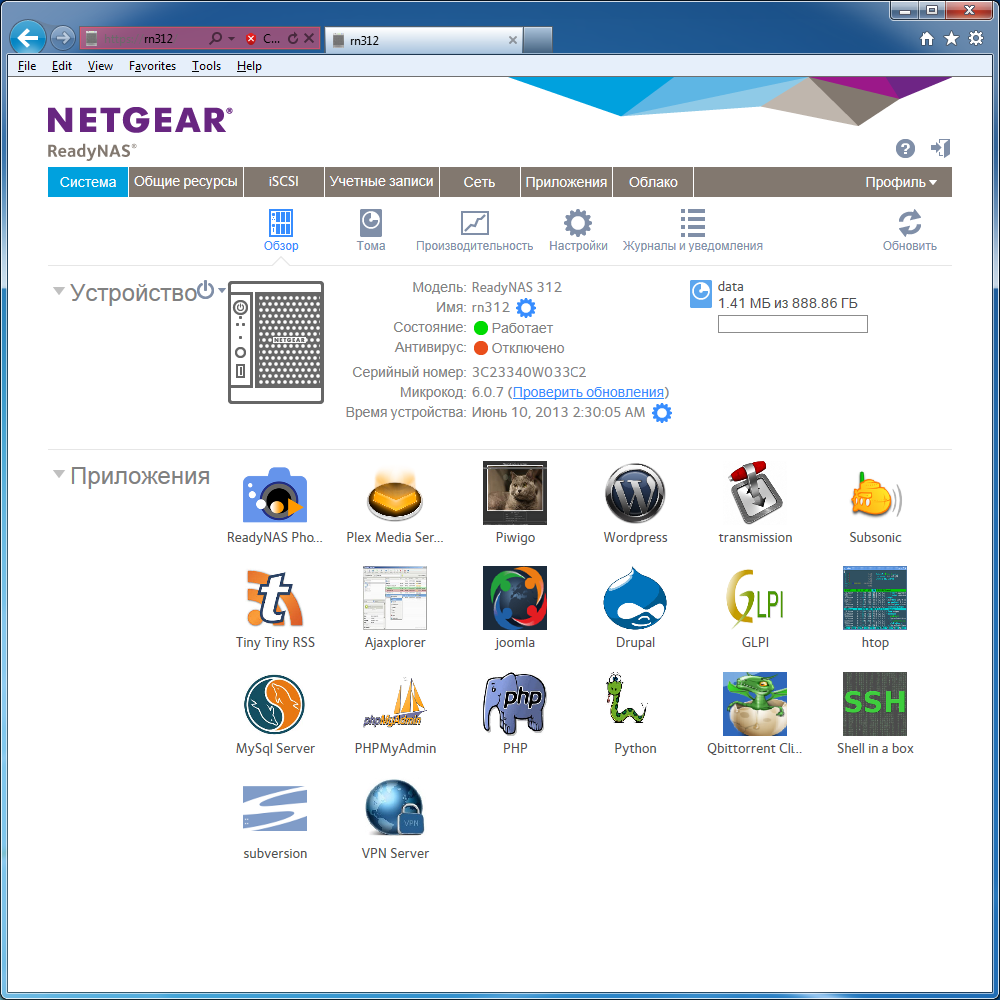Image resolution: width=1000 pixels, height=1000 pixels.
Task: Launch the VPN Server app
Action: (395, 807)
